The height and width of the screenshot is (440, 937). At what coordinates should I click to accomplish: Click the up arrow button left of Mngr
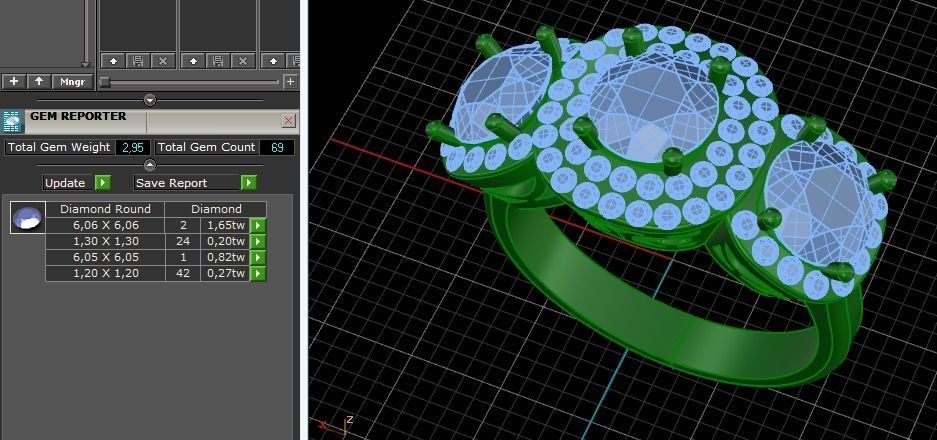pos(39,81)
